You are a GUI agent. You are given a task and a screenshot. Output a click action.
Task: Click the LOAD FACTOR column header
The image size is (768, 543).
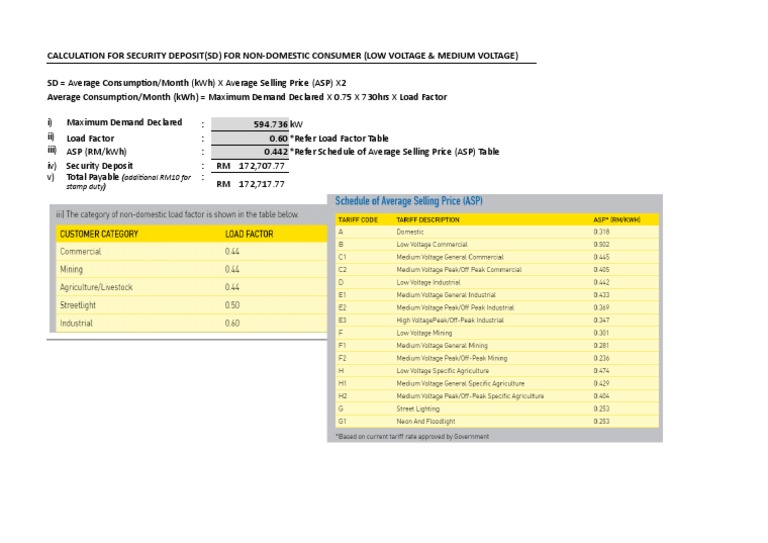pyautogui.click(x=249, y=234)
